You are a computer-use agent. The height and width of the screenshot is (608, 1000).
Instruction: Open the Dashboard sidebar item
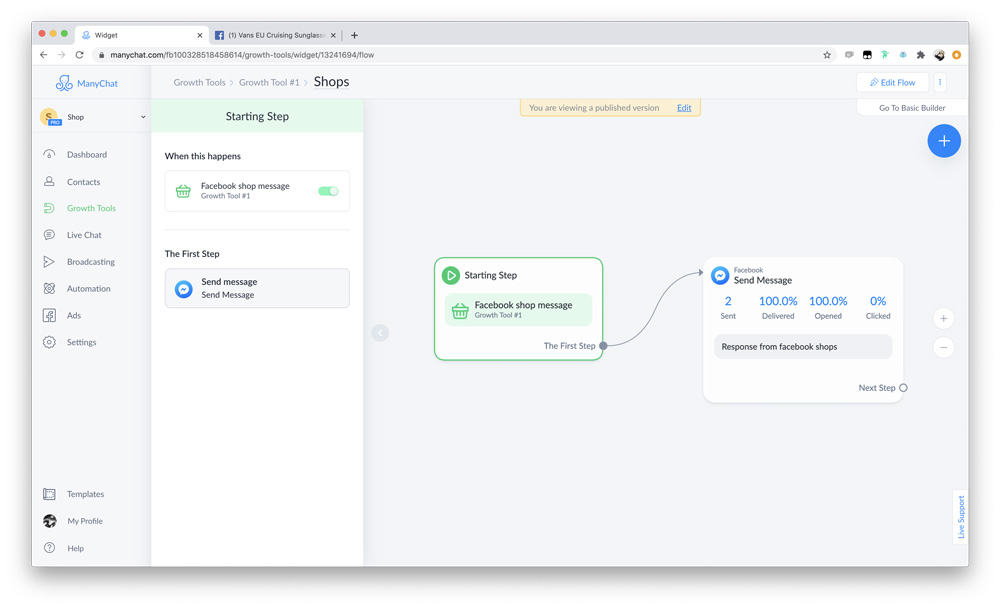point(86,154)
